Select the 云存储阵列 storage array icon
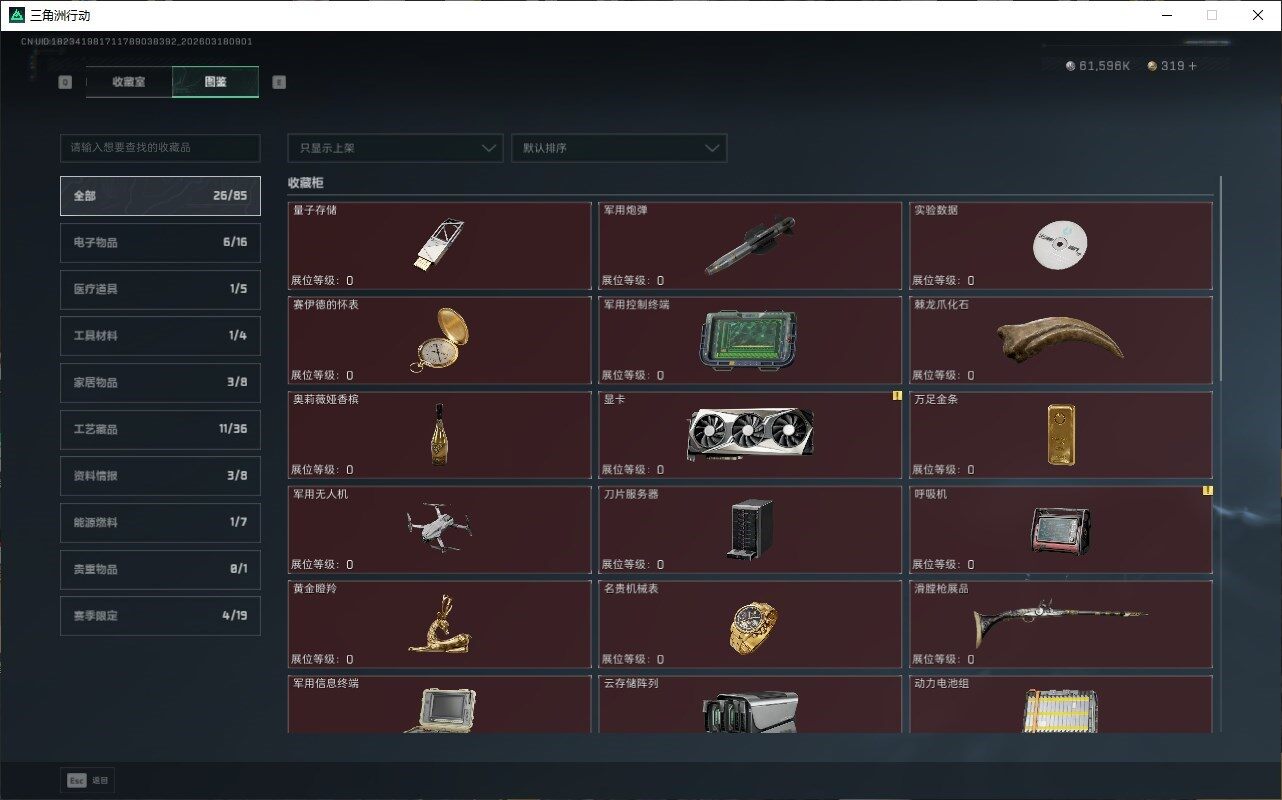The height and width of the screenshot is (800, 1282). pos(750,712)
